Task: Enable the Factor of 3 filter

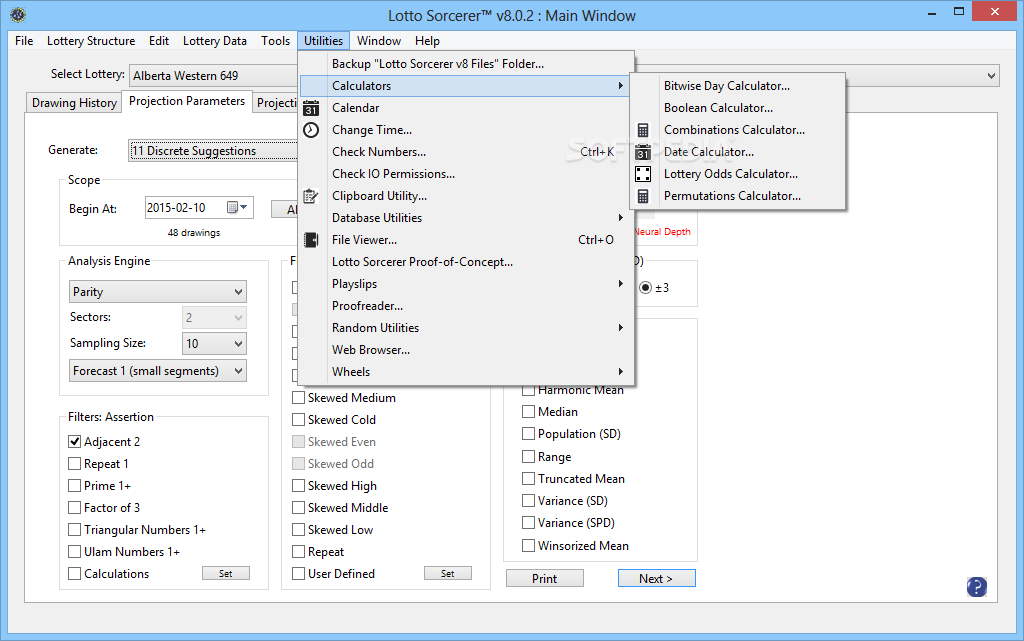Action: (x=74, y=508)
